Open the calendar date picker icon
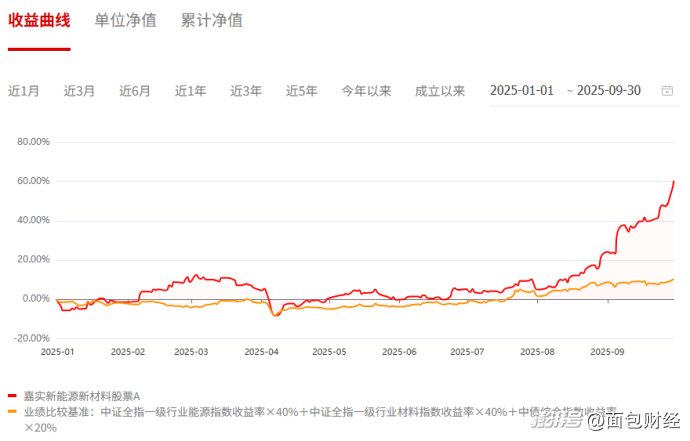The width and height of the screenshot is (690, 441). coord(667,91)
